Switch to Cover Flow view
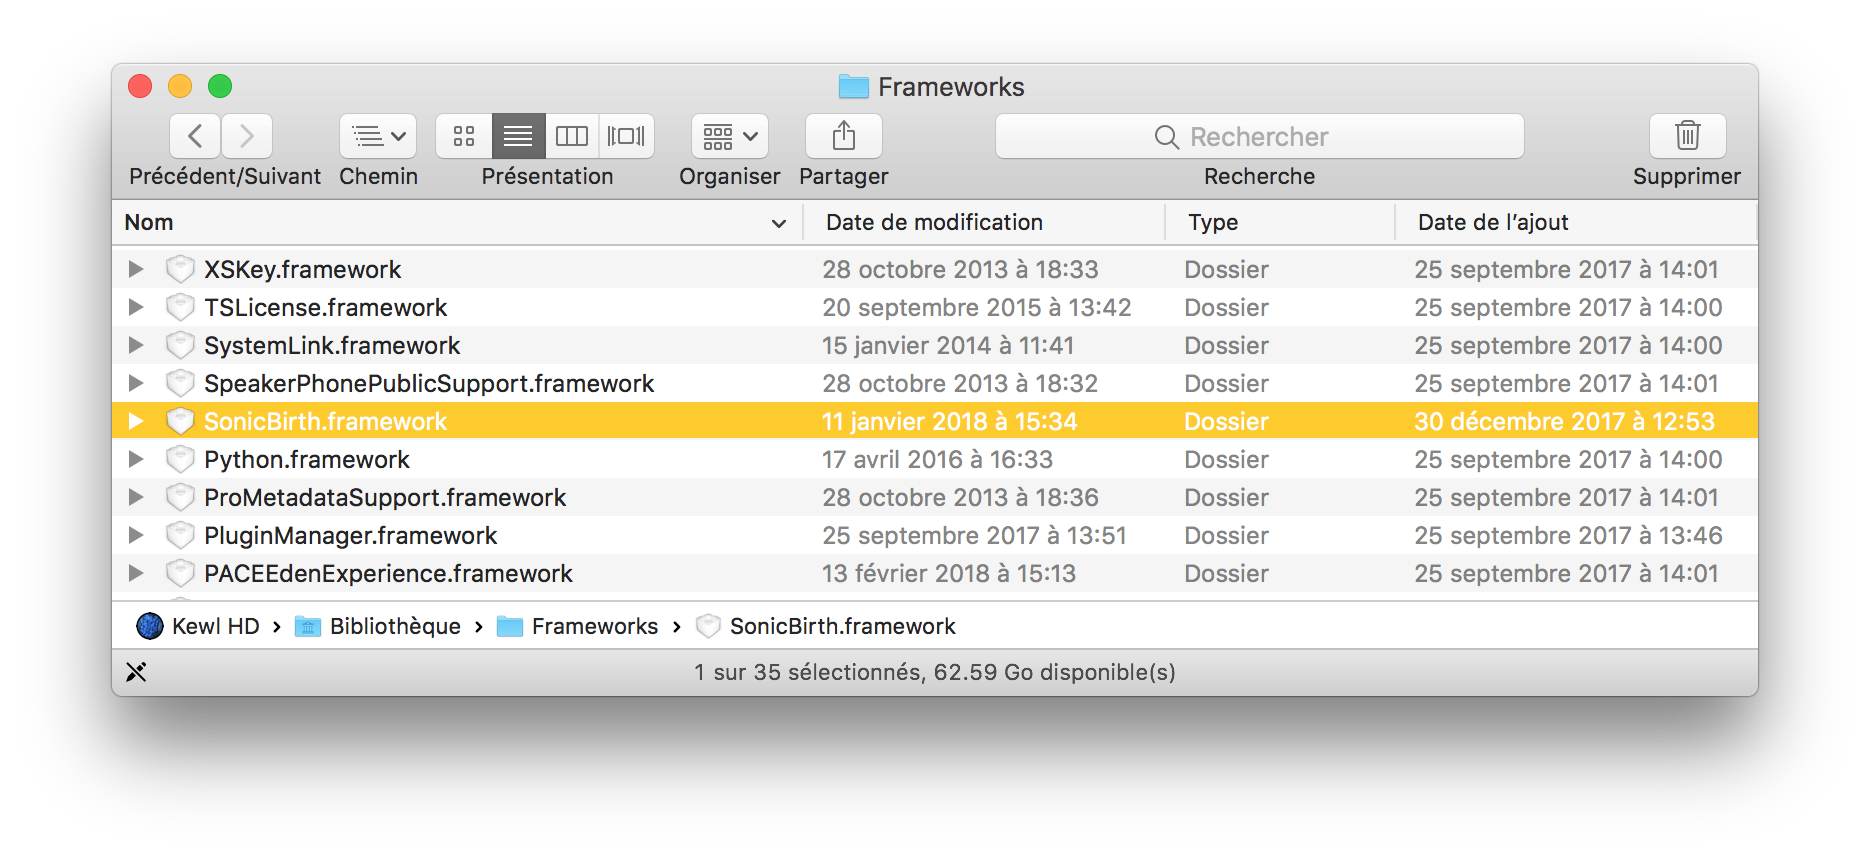 (627, 136)
